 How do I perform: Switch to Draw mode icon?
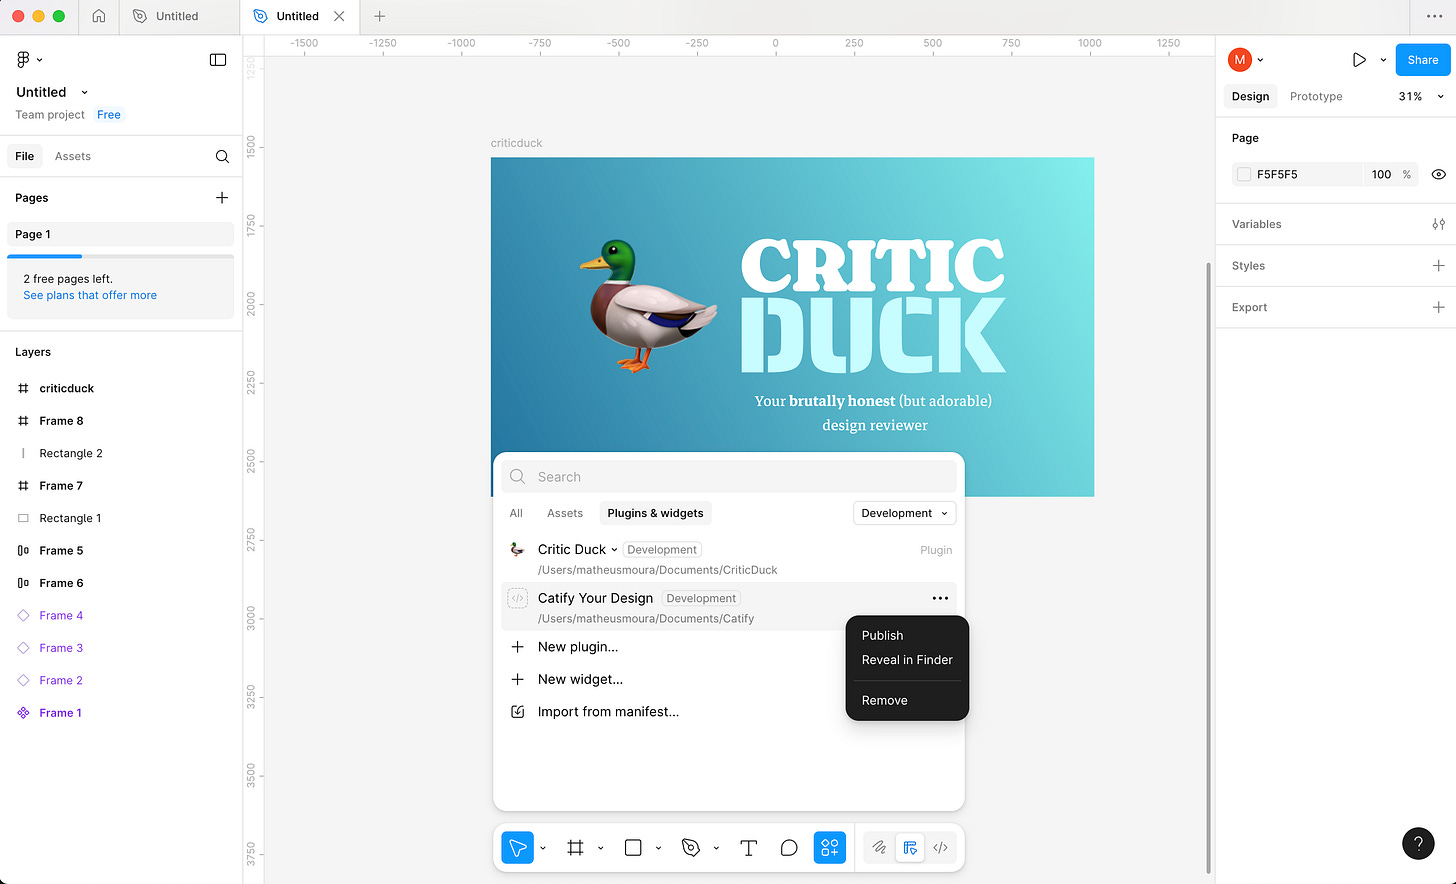879,847
